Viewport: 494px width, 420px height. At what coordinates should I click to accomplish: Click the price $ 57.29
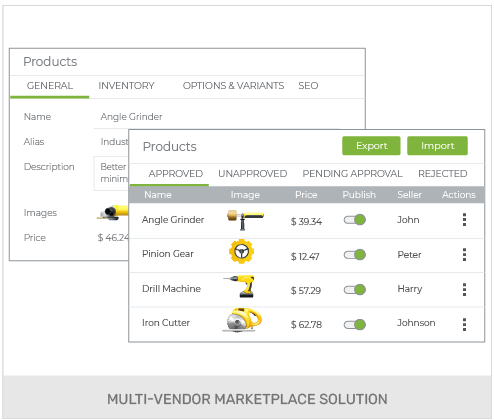pos(306,291)
